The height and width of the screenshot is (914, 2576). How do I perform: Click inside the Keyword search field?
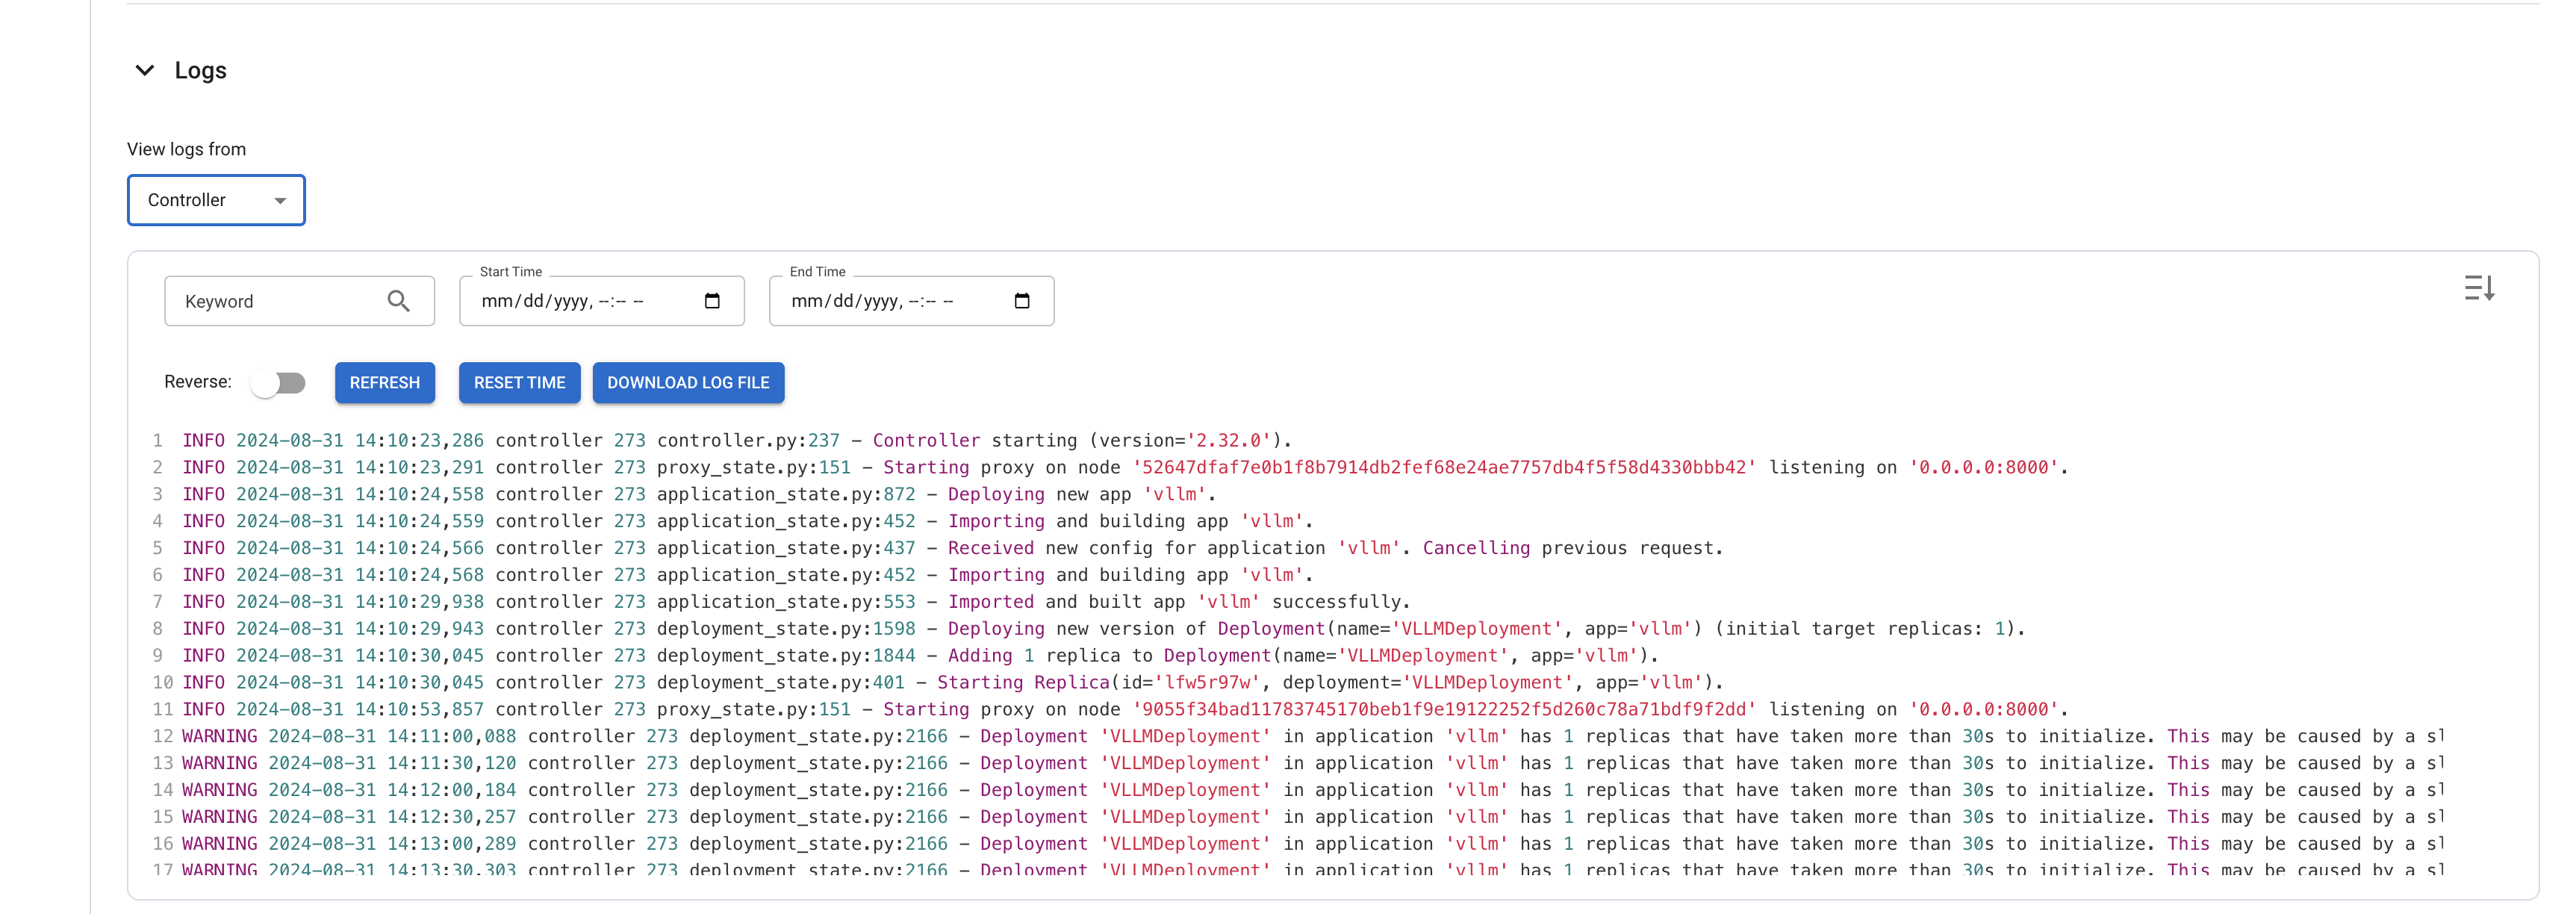(x=270, y=300)
